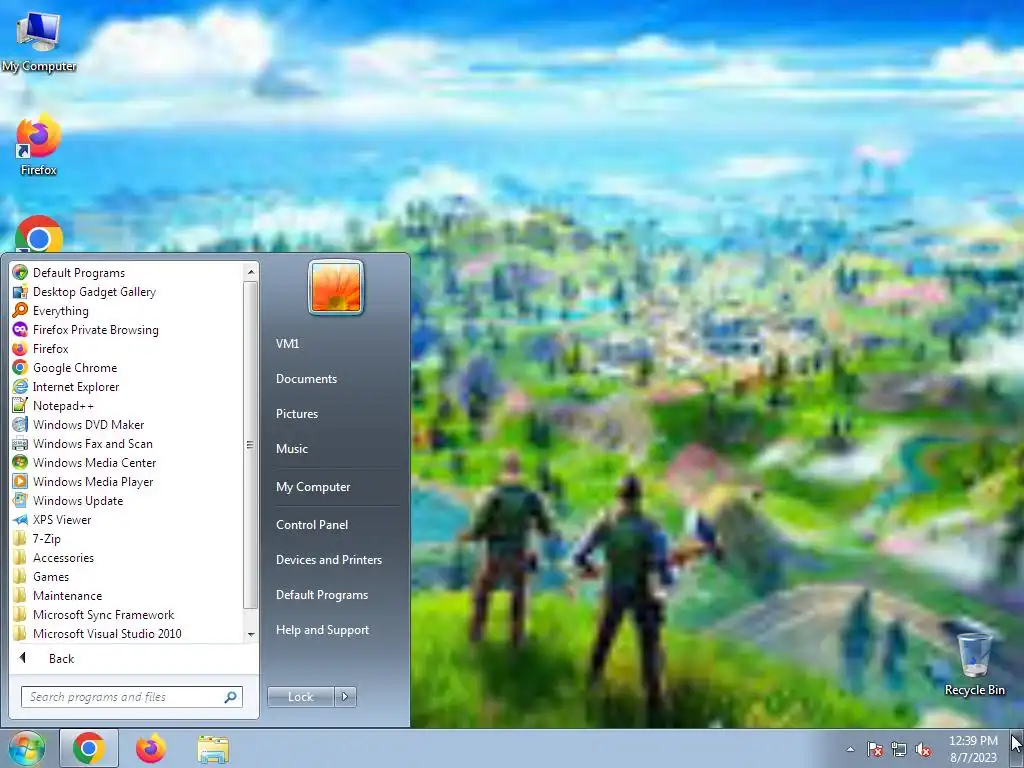Viewport: 1024px width, 768px height.
Task: Select the Firefox desktop shortcut
Action: coord(39,146)
